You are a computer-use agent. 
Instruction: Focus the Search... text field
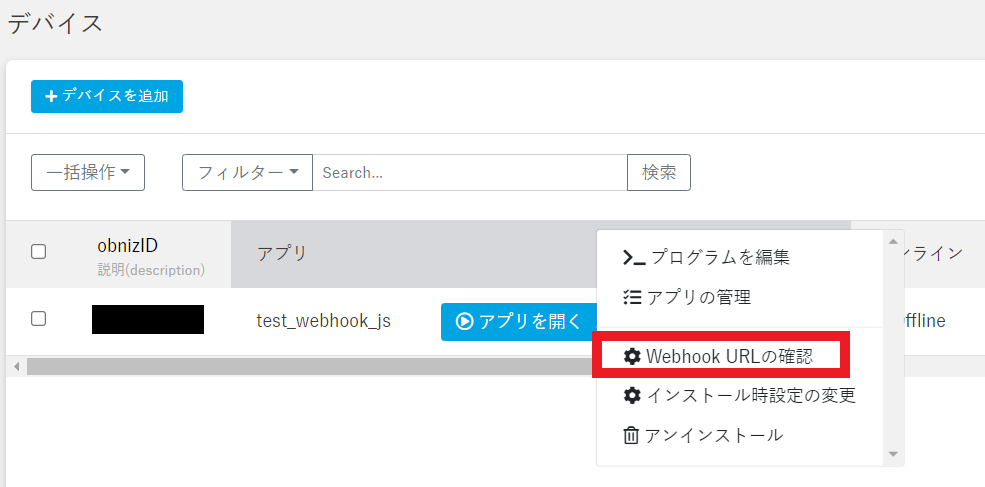(x=469, y=172)
